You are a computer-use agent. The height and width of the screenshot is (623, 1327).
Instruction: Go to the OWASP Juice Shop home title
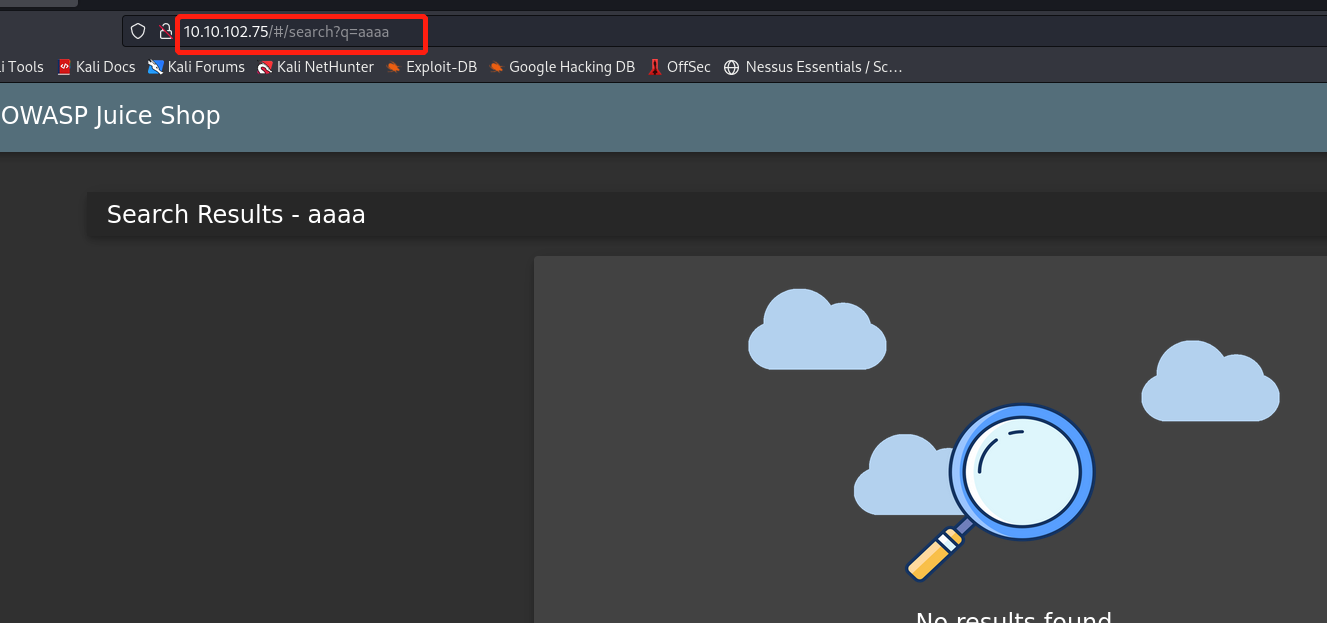(110, 116)
